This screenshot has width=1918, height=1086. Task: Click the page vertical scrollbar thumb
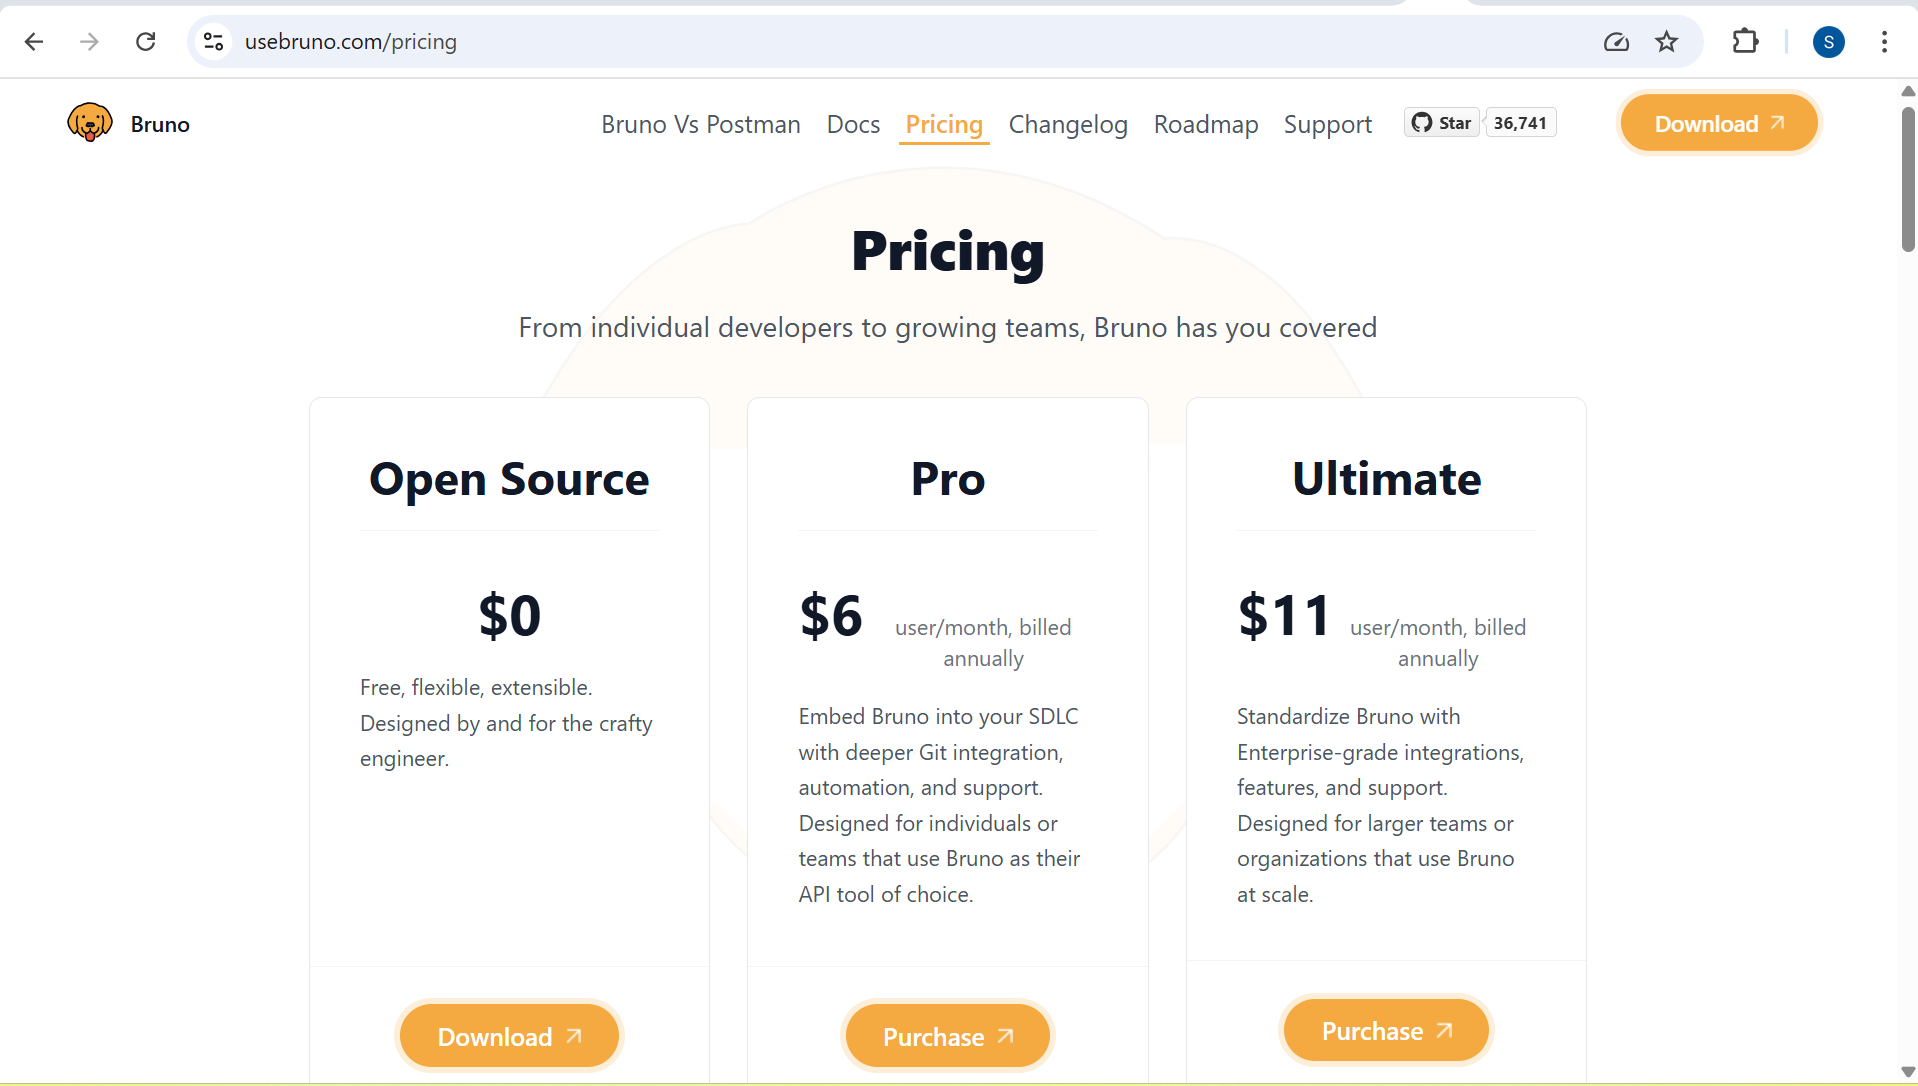coord(1908,178)
